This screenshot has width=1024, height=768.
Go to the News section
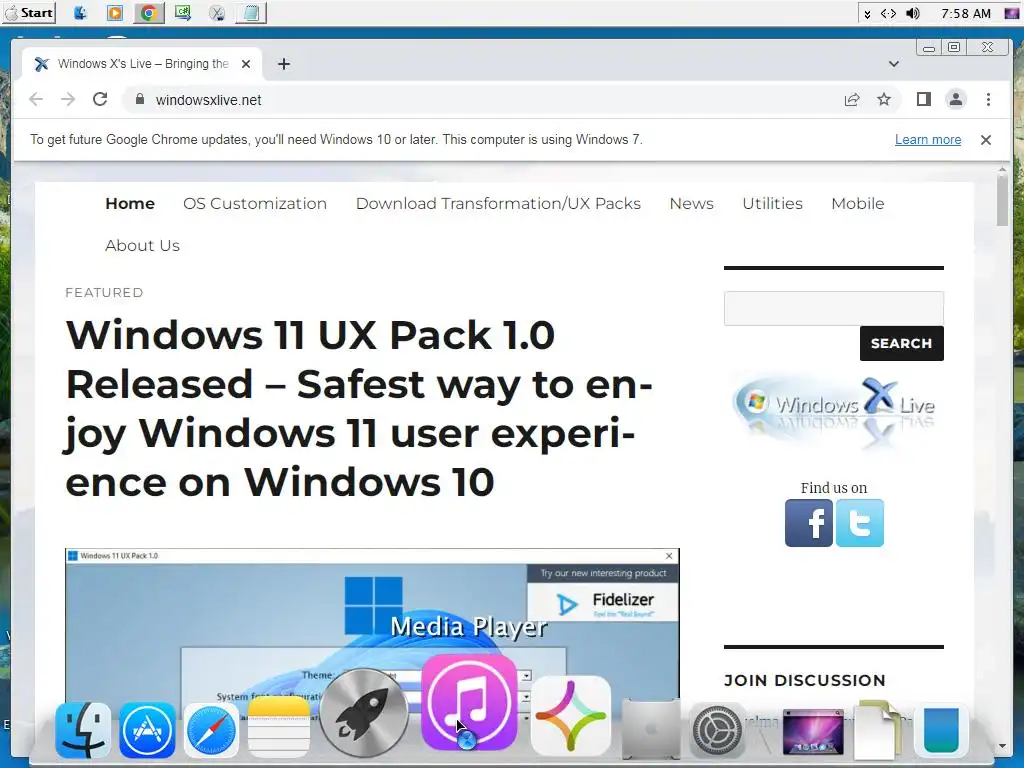(692, 204)
